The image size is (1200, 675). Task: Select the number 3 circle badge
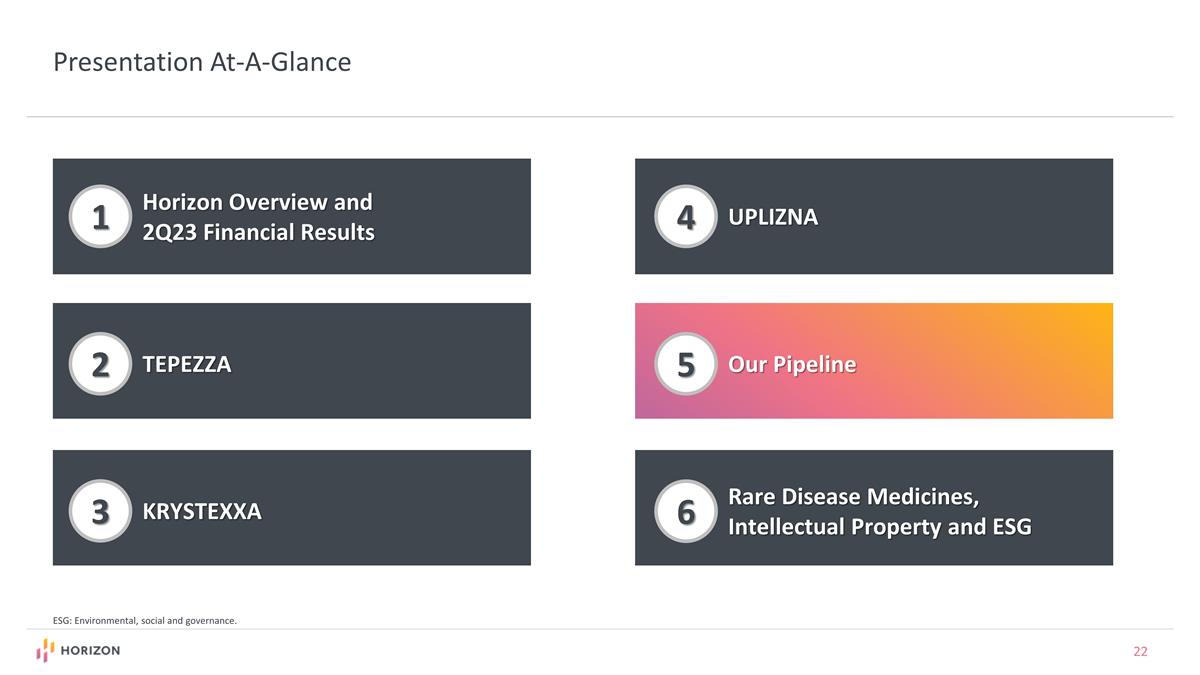100,511
